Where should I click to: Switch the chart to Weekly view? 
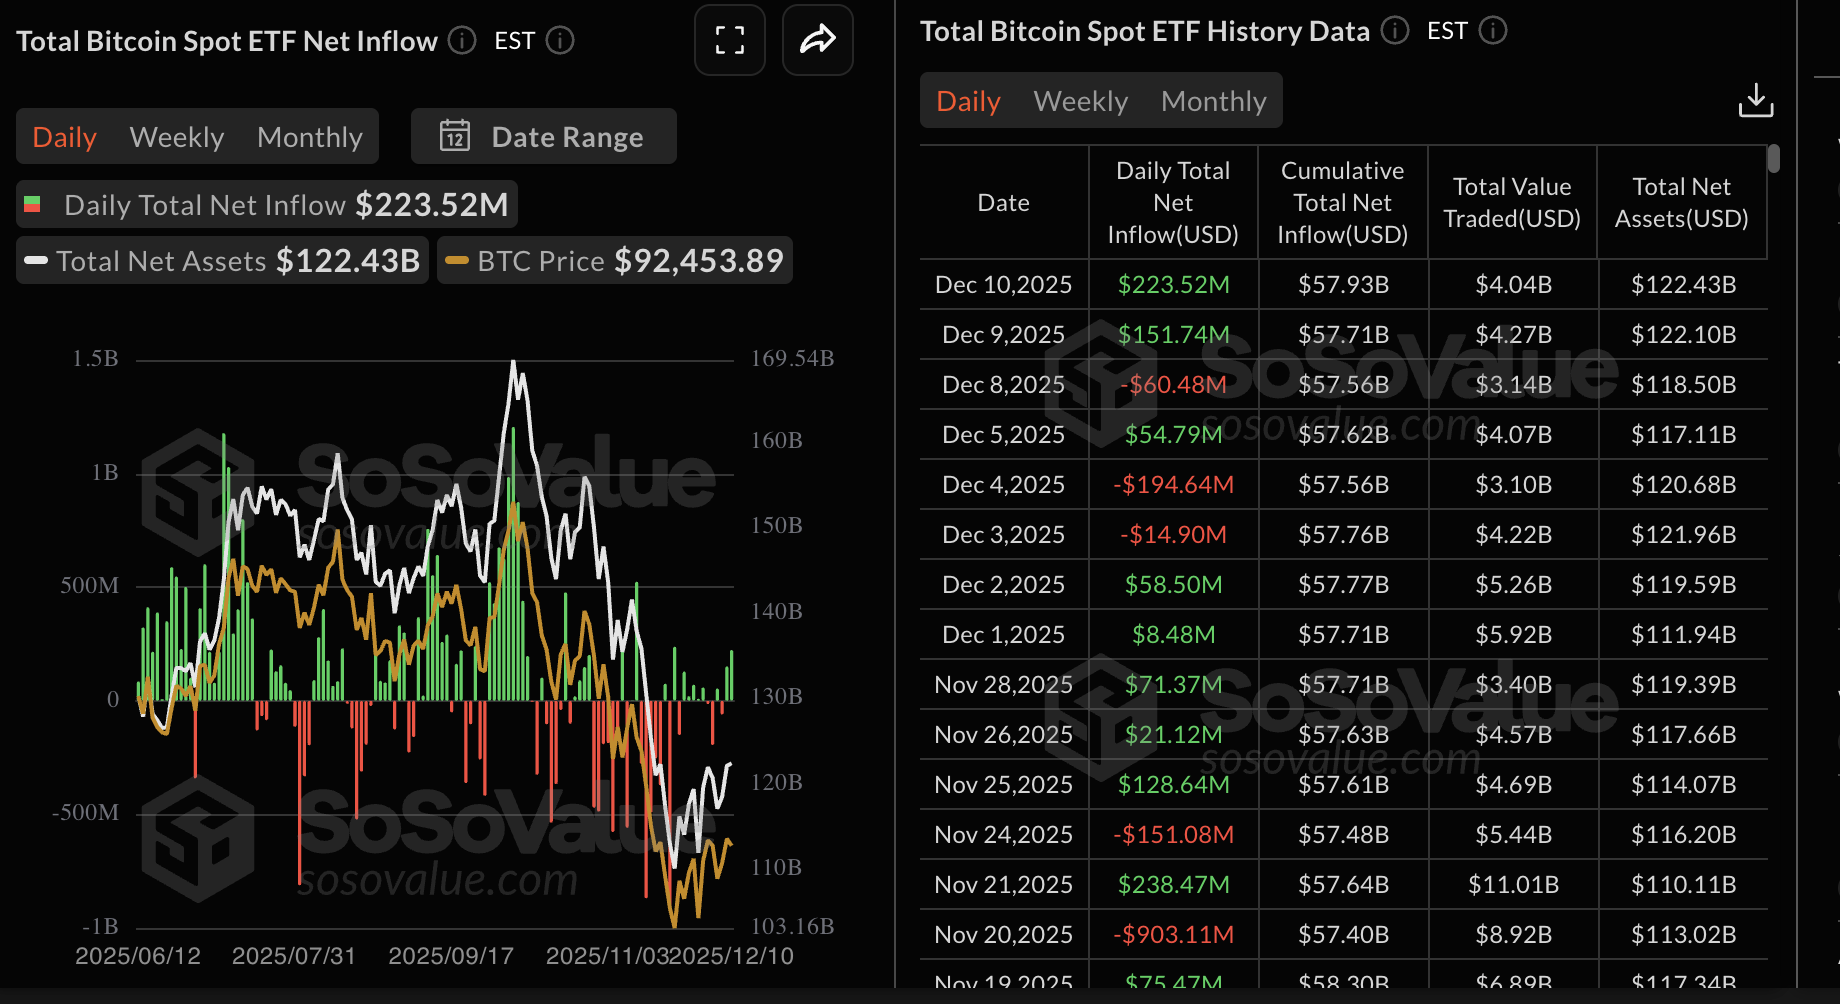click(176, 136)
